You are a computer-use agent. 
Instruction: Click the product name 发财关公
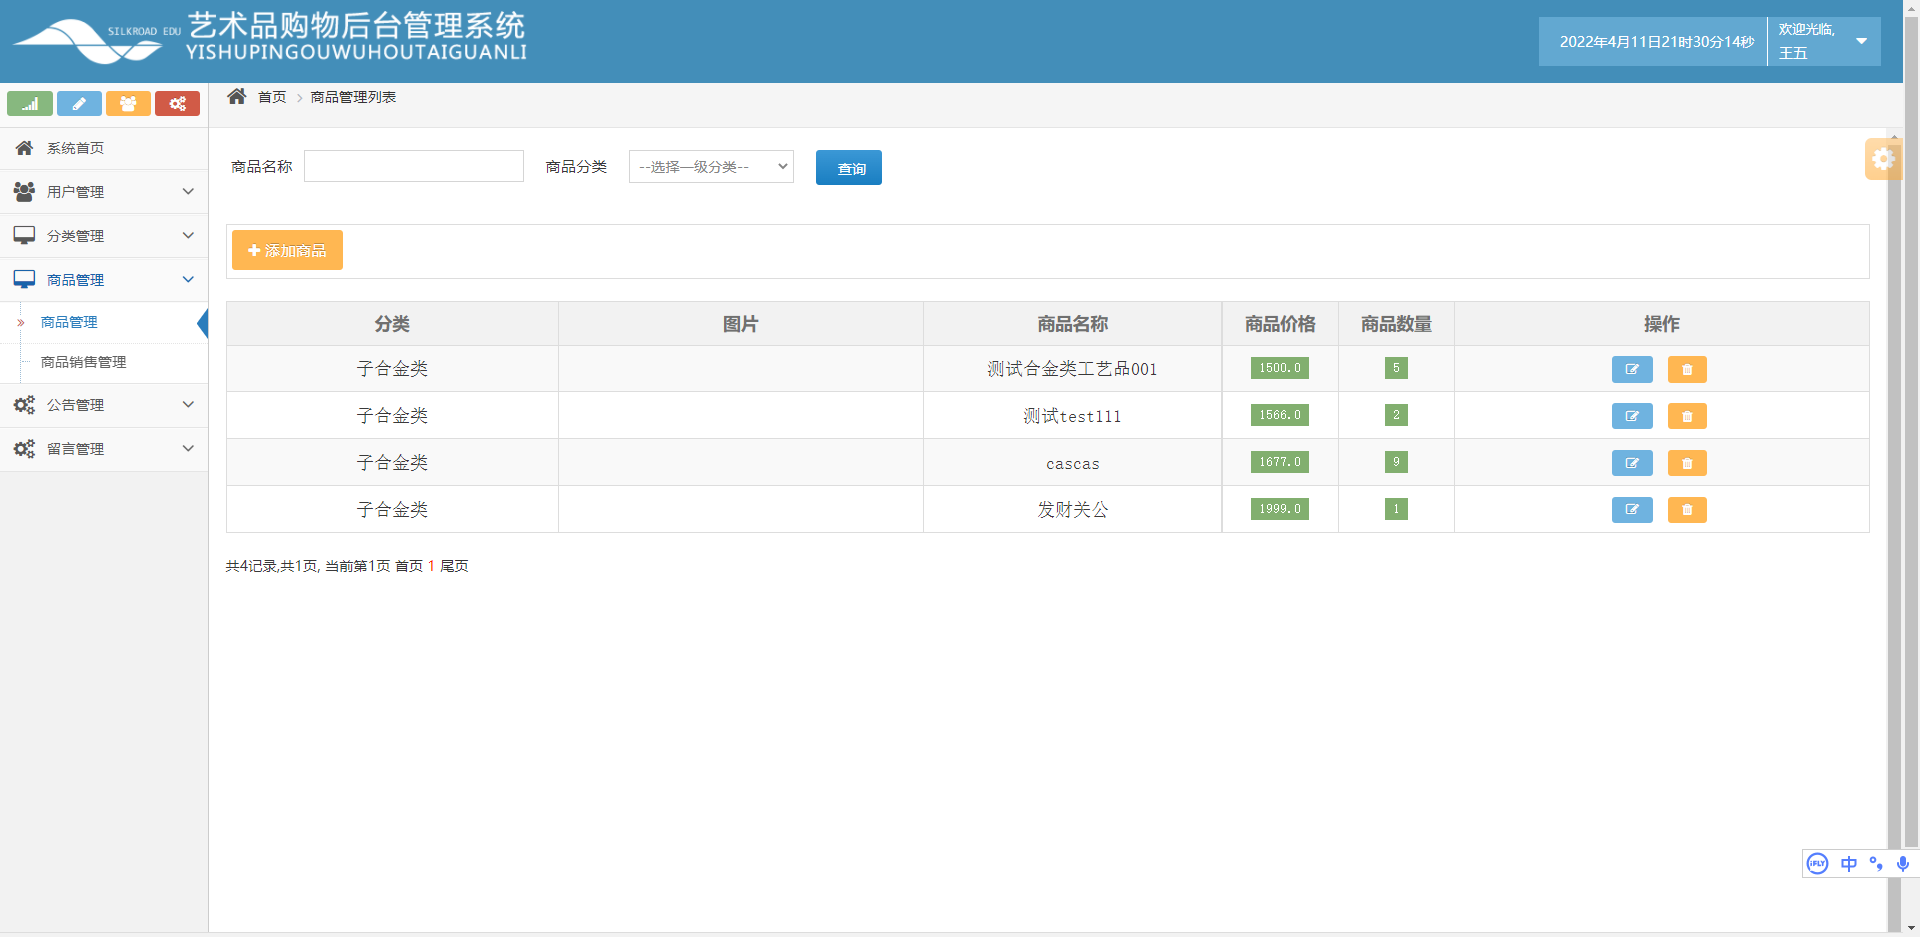point(1072,510)
